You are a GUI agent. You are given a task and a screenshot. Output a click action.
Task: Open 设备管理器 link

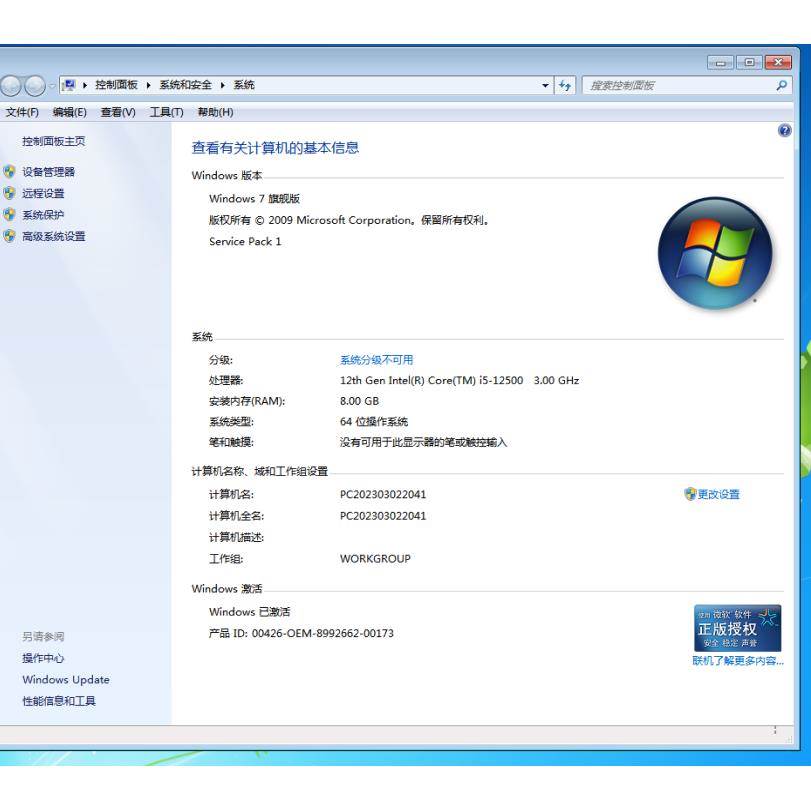coord(49,172)
